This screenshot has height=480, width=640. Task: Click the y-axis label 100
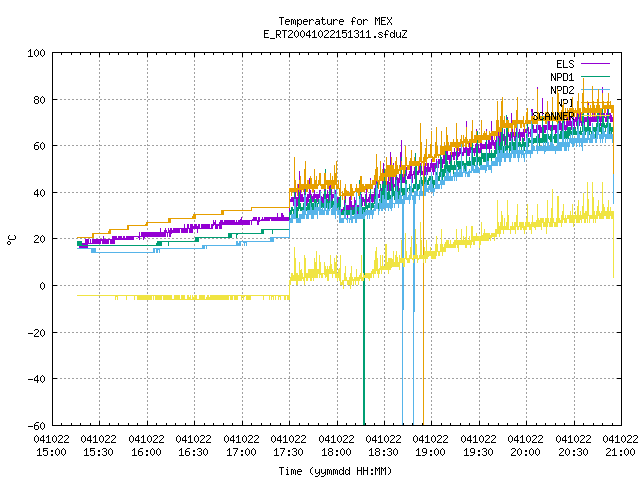coord(36,53)
